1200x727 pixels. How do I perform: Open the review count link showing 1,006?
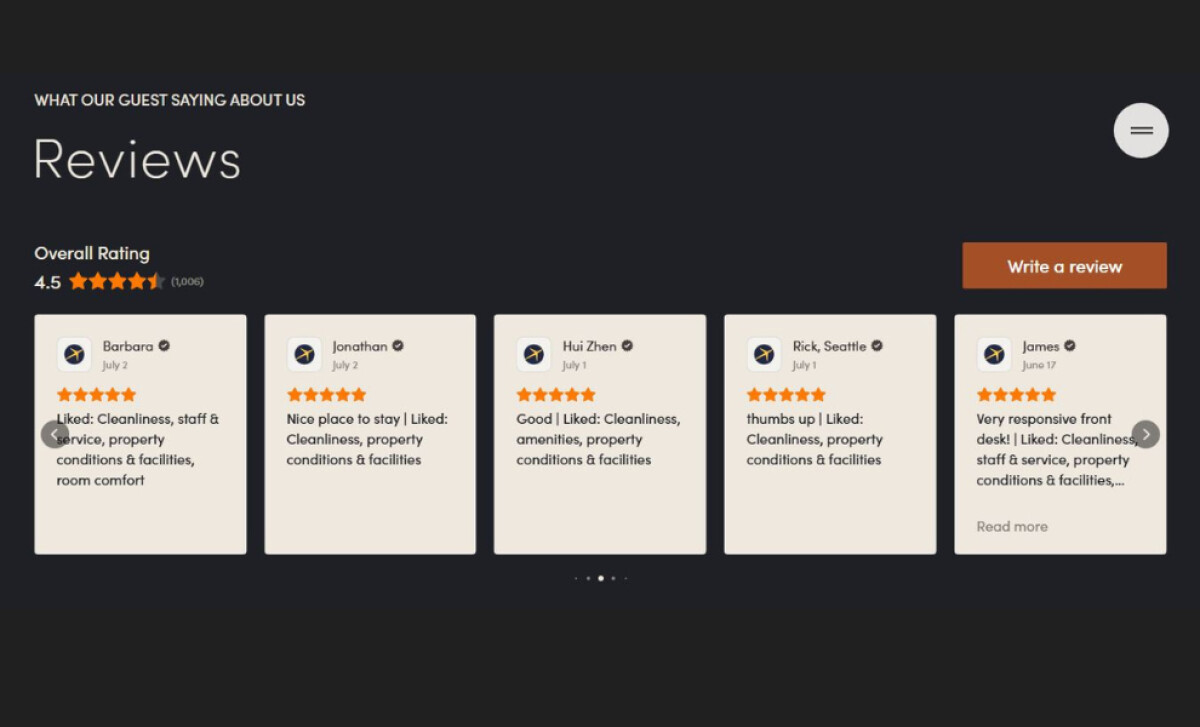[189, 282]
